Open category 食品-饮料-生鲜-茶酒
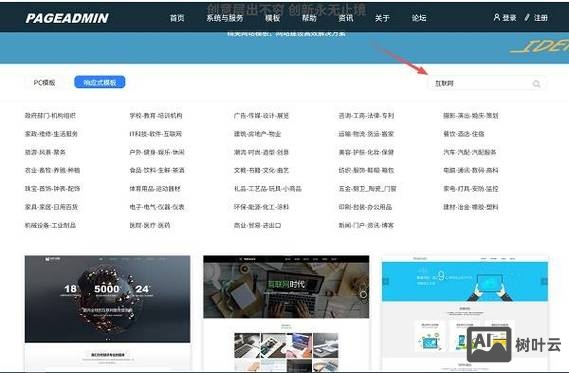This screenshot has height=373, width=569. point(157,170)
